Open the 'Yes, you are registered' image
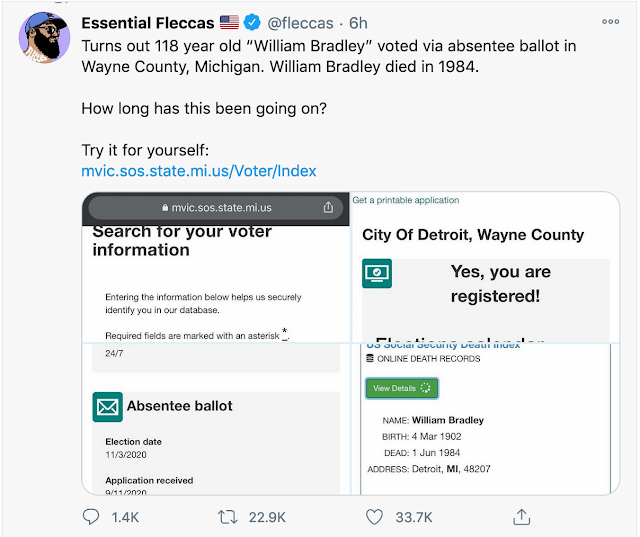 click(485, 268)
